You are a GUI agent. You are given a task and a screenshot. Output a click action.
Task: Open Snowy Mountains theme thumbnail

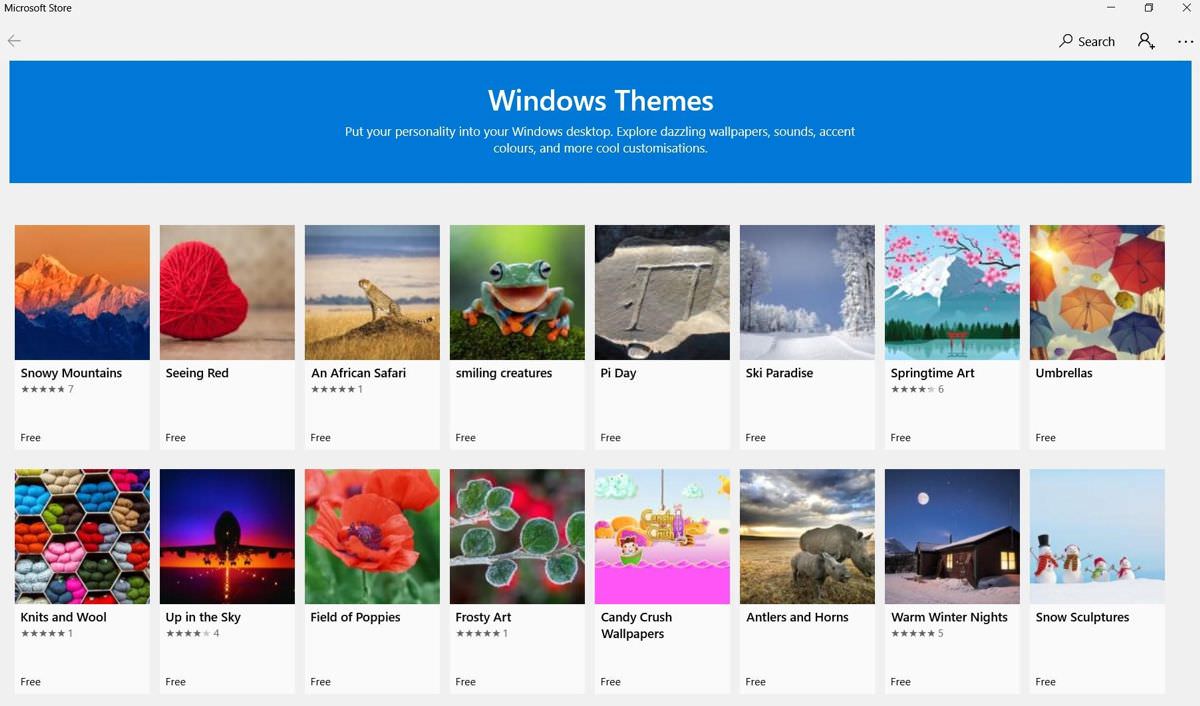[82, 292]
